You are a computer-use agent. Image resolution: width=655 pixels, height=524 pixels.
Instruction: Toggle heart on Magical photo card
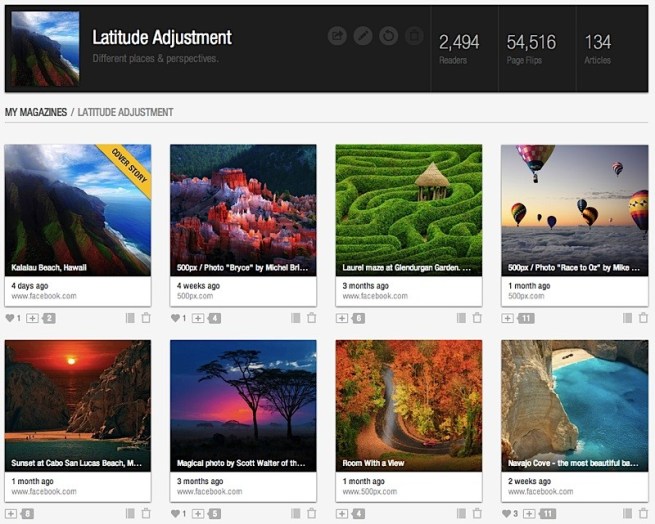pos(176,514)
